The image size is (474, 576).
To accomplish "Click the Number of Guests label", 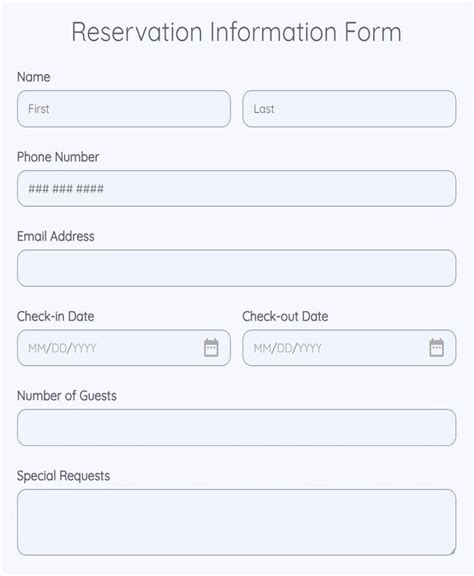I will (x=67, y=396).
